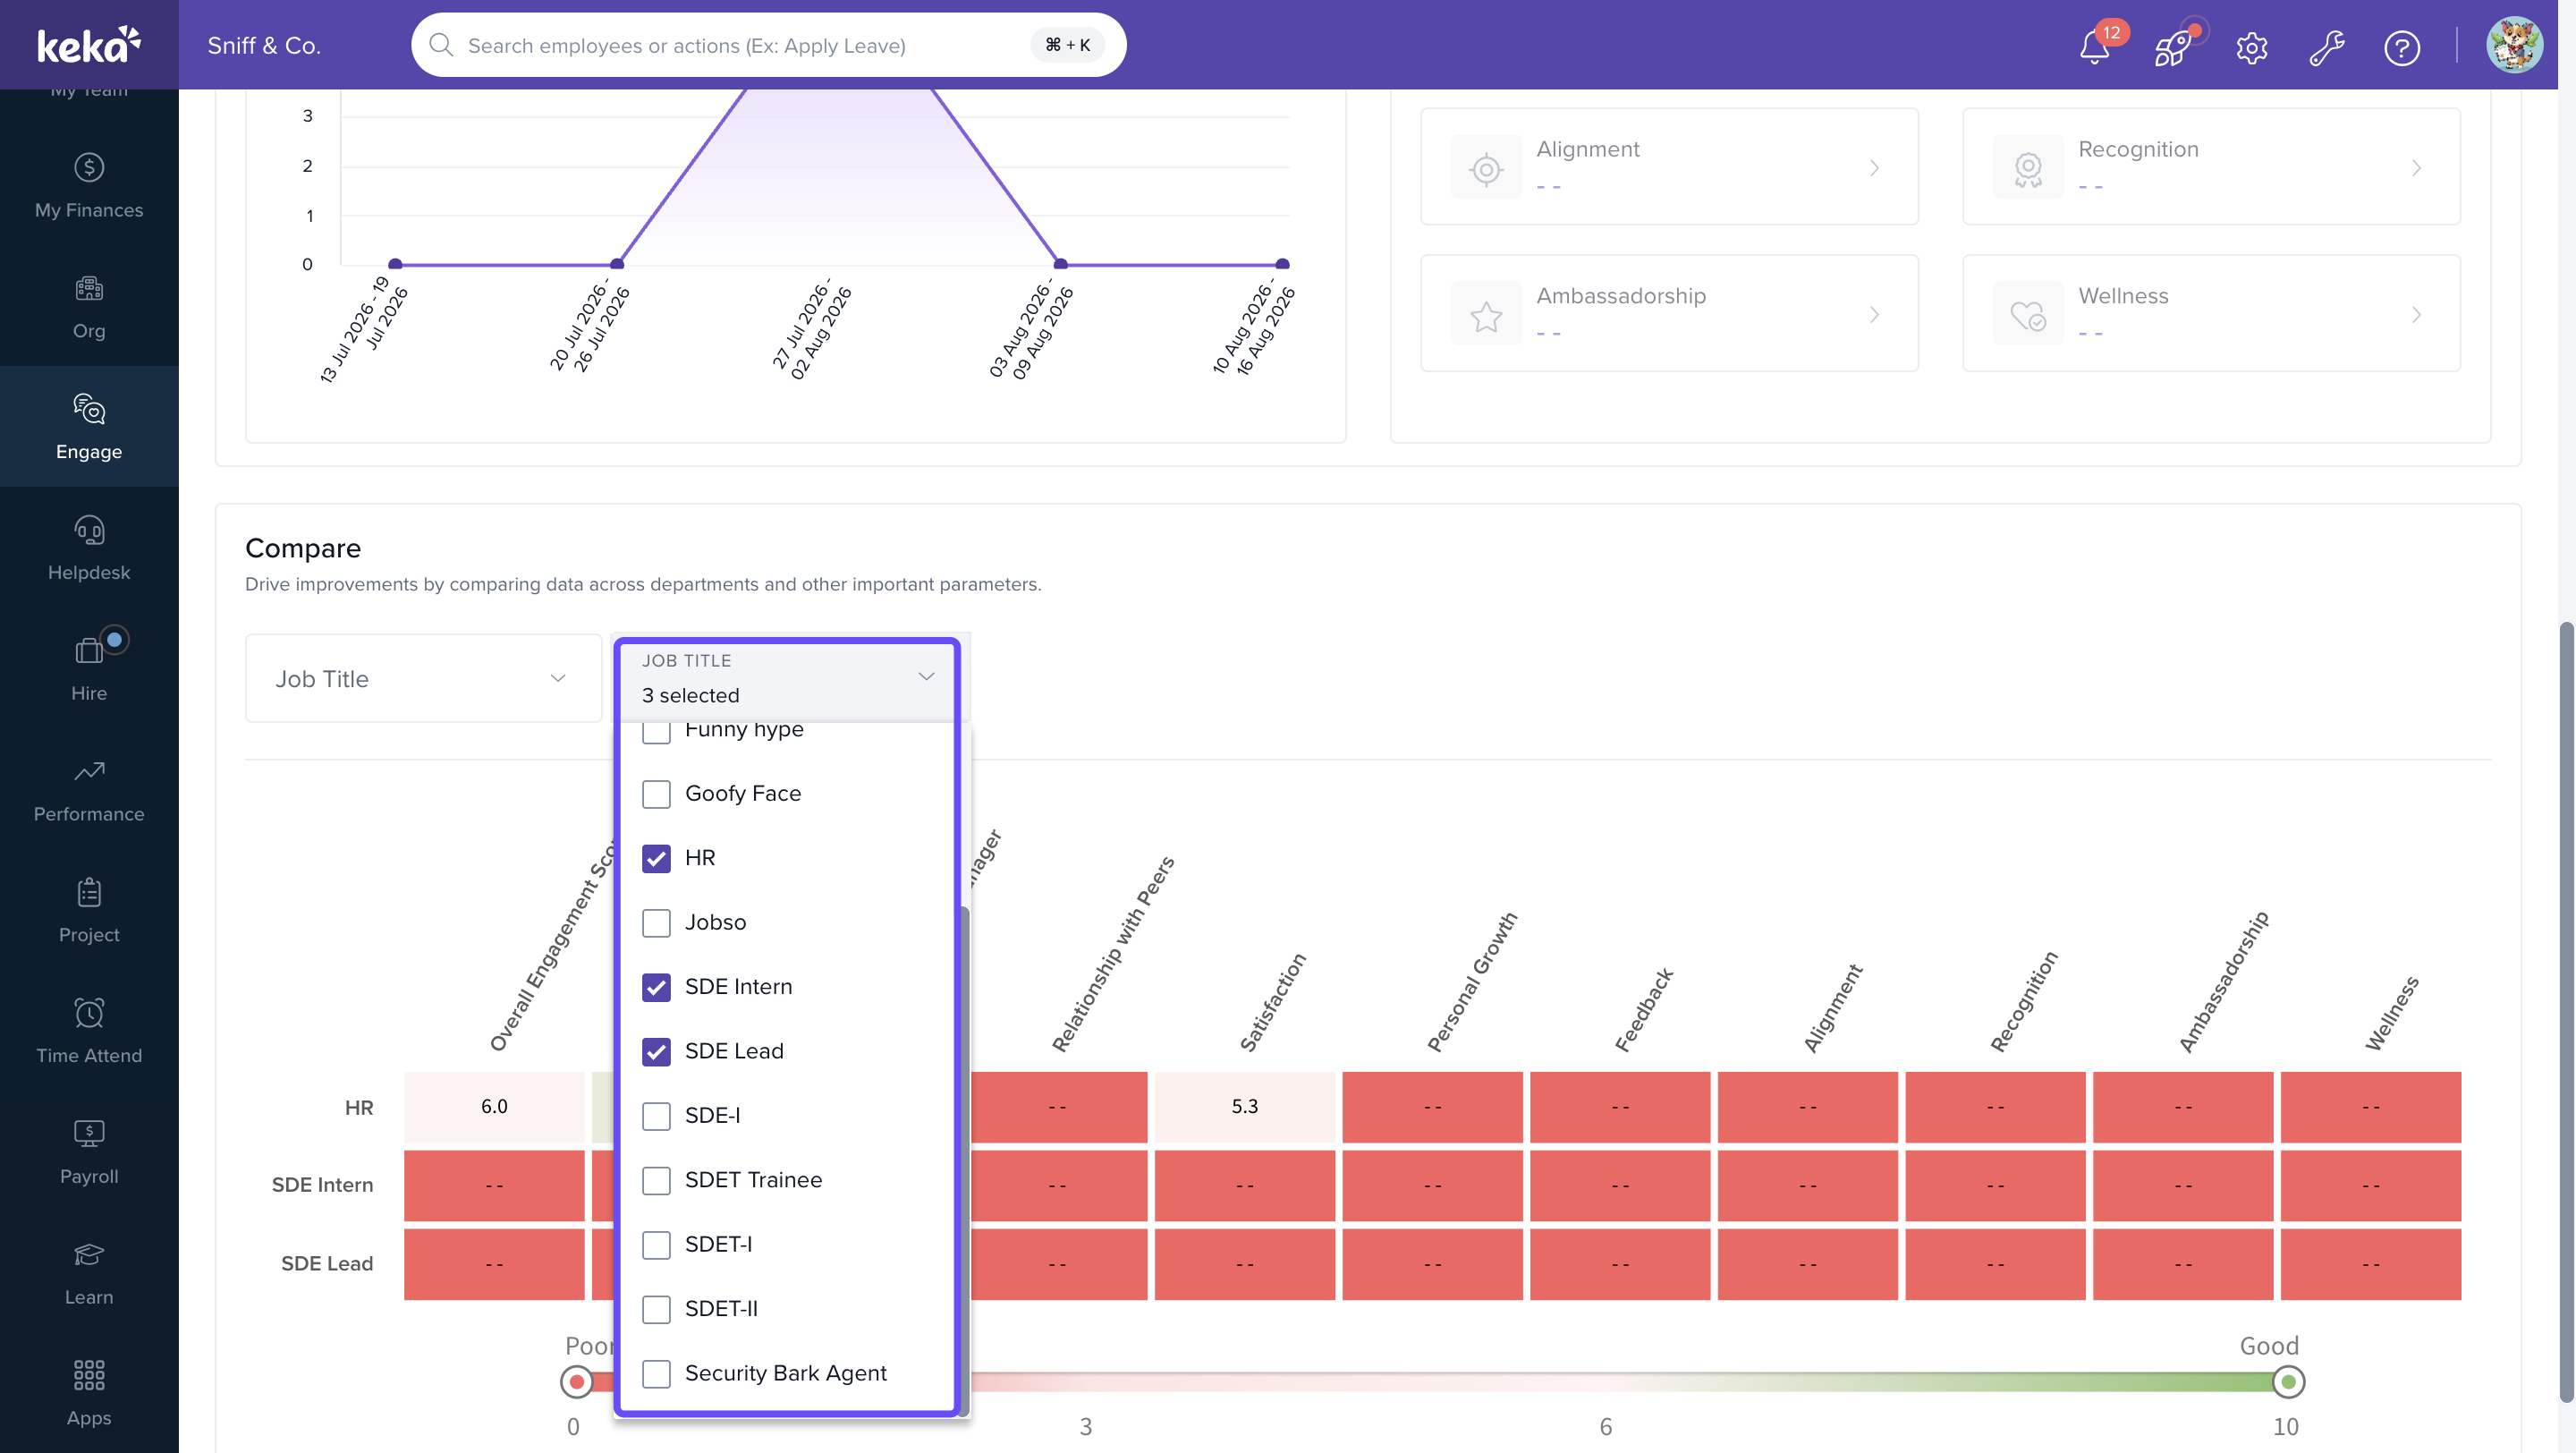Uncheck the SDE Lead checkbox
The width and height of the screenshot is (2576, 1453).
click(656, 1051)
